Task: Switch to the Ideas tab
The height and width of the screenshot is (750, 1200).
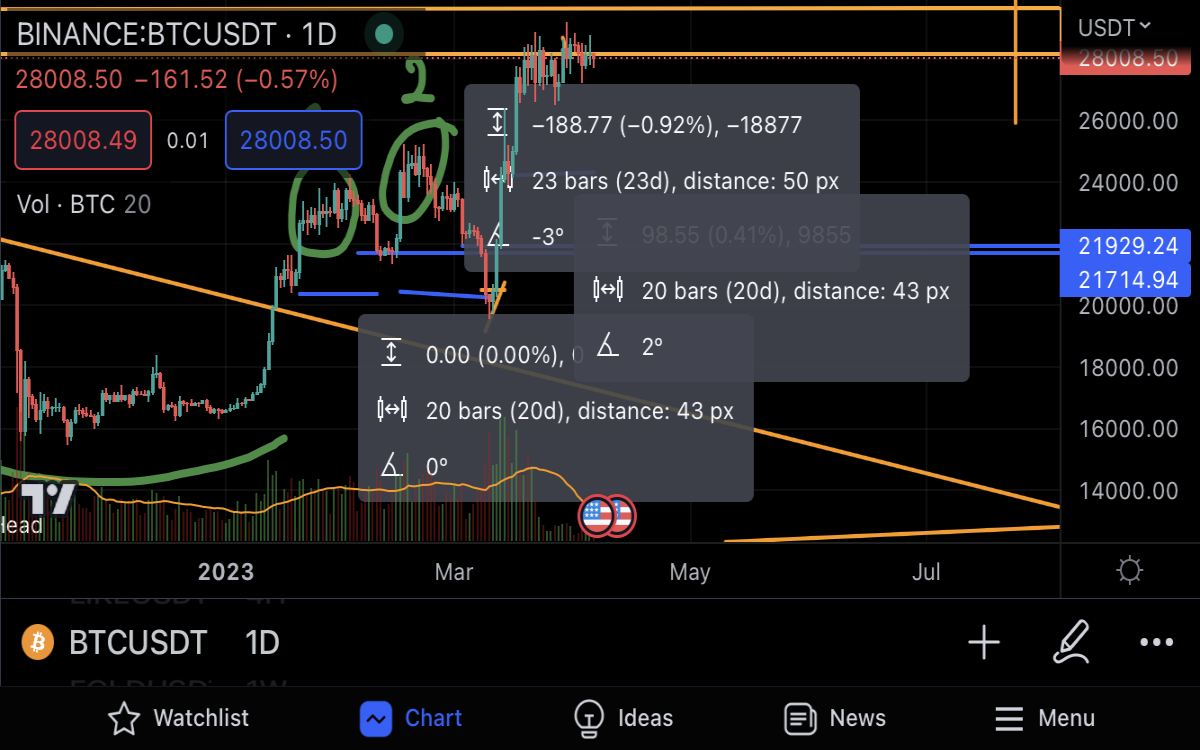Action: coord(623,718)
